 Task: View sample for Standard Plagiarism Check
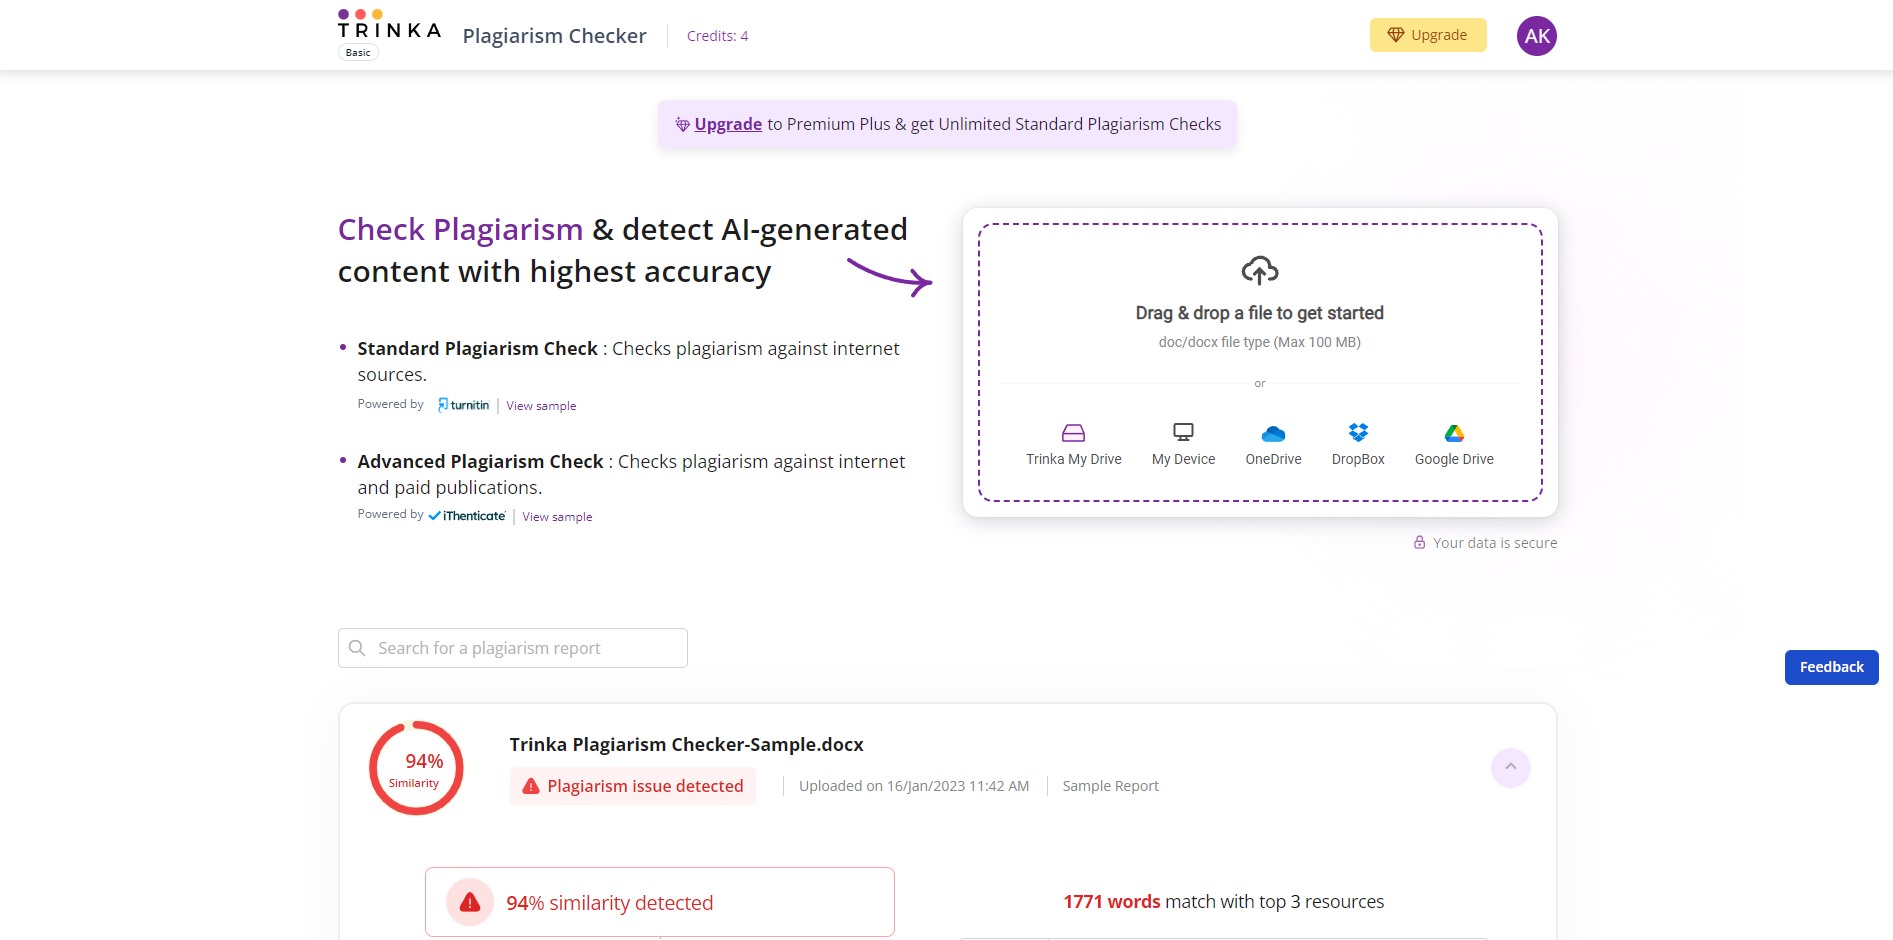[541, 406]
